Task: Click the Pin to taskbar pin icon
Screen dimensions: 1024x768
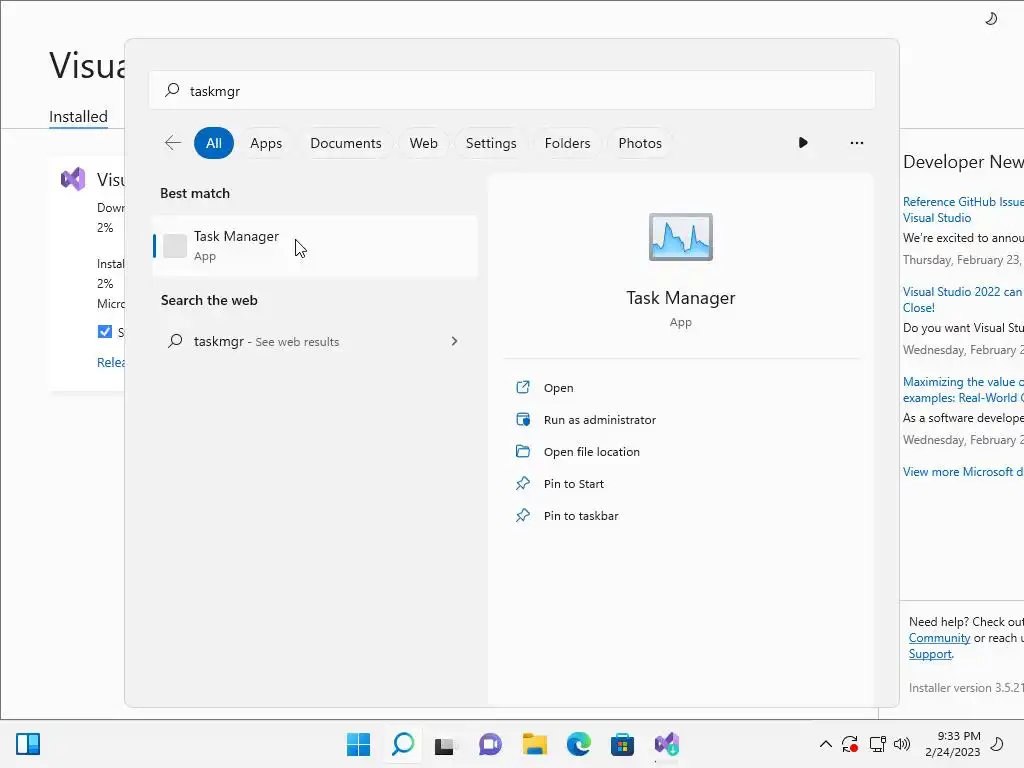Action: 523,515
